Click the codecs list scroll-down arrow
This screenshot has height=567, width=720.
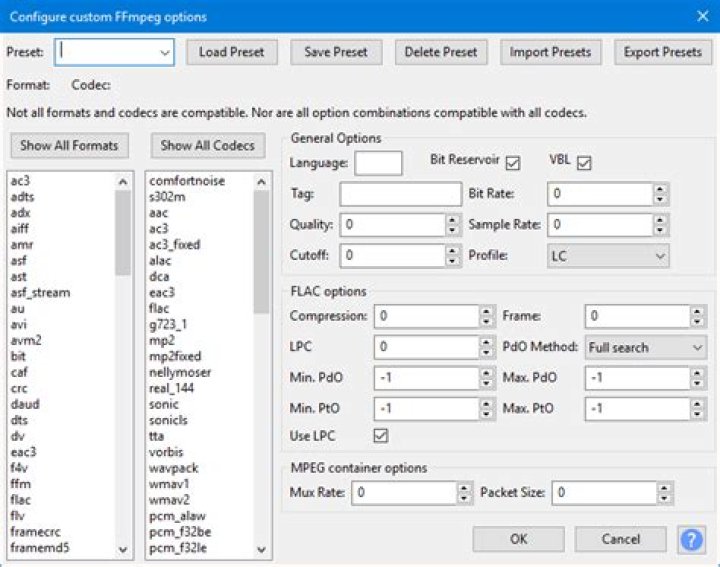pos(261,549)
